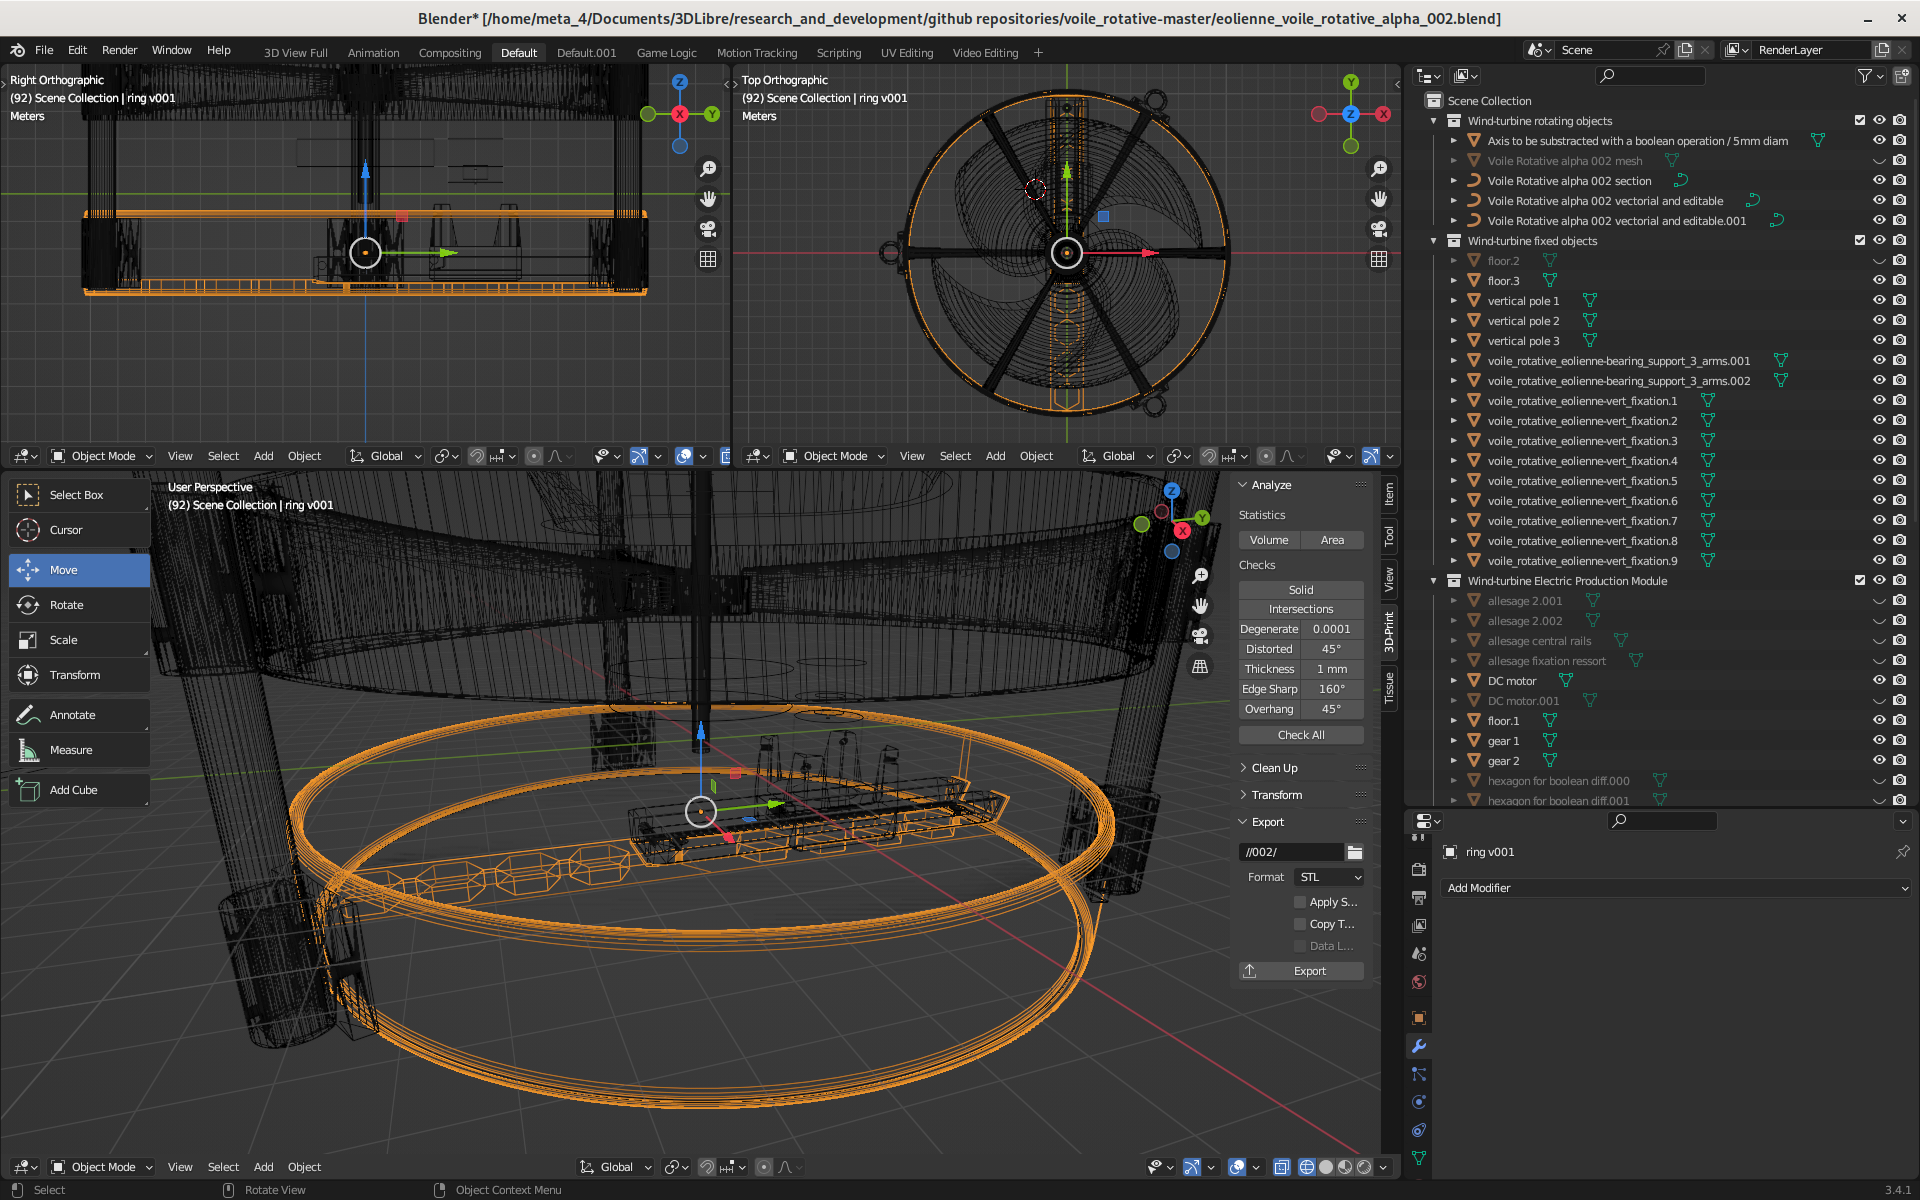Screen dimensions: 1920x1200
Task: Click the new collection icon in outliner
Action: (x=1901, y=76)
